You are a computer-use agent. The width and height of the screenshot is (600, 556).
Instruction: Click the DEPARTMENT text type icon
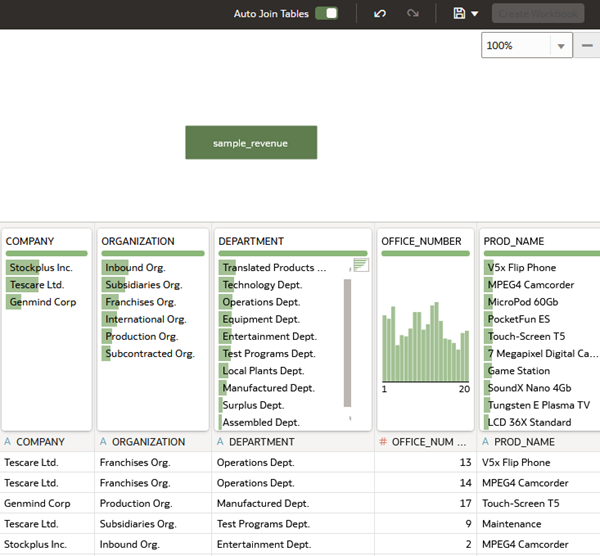point(220,442)
